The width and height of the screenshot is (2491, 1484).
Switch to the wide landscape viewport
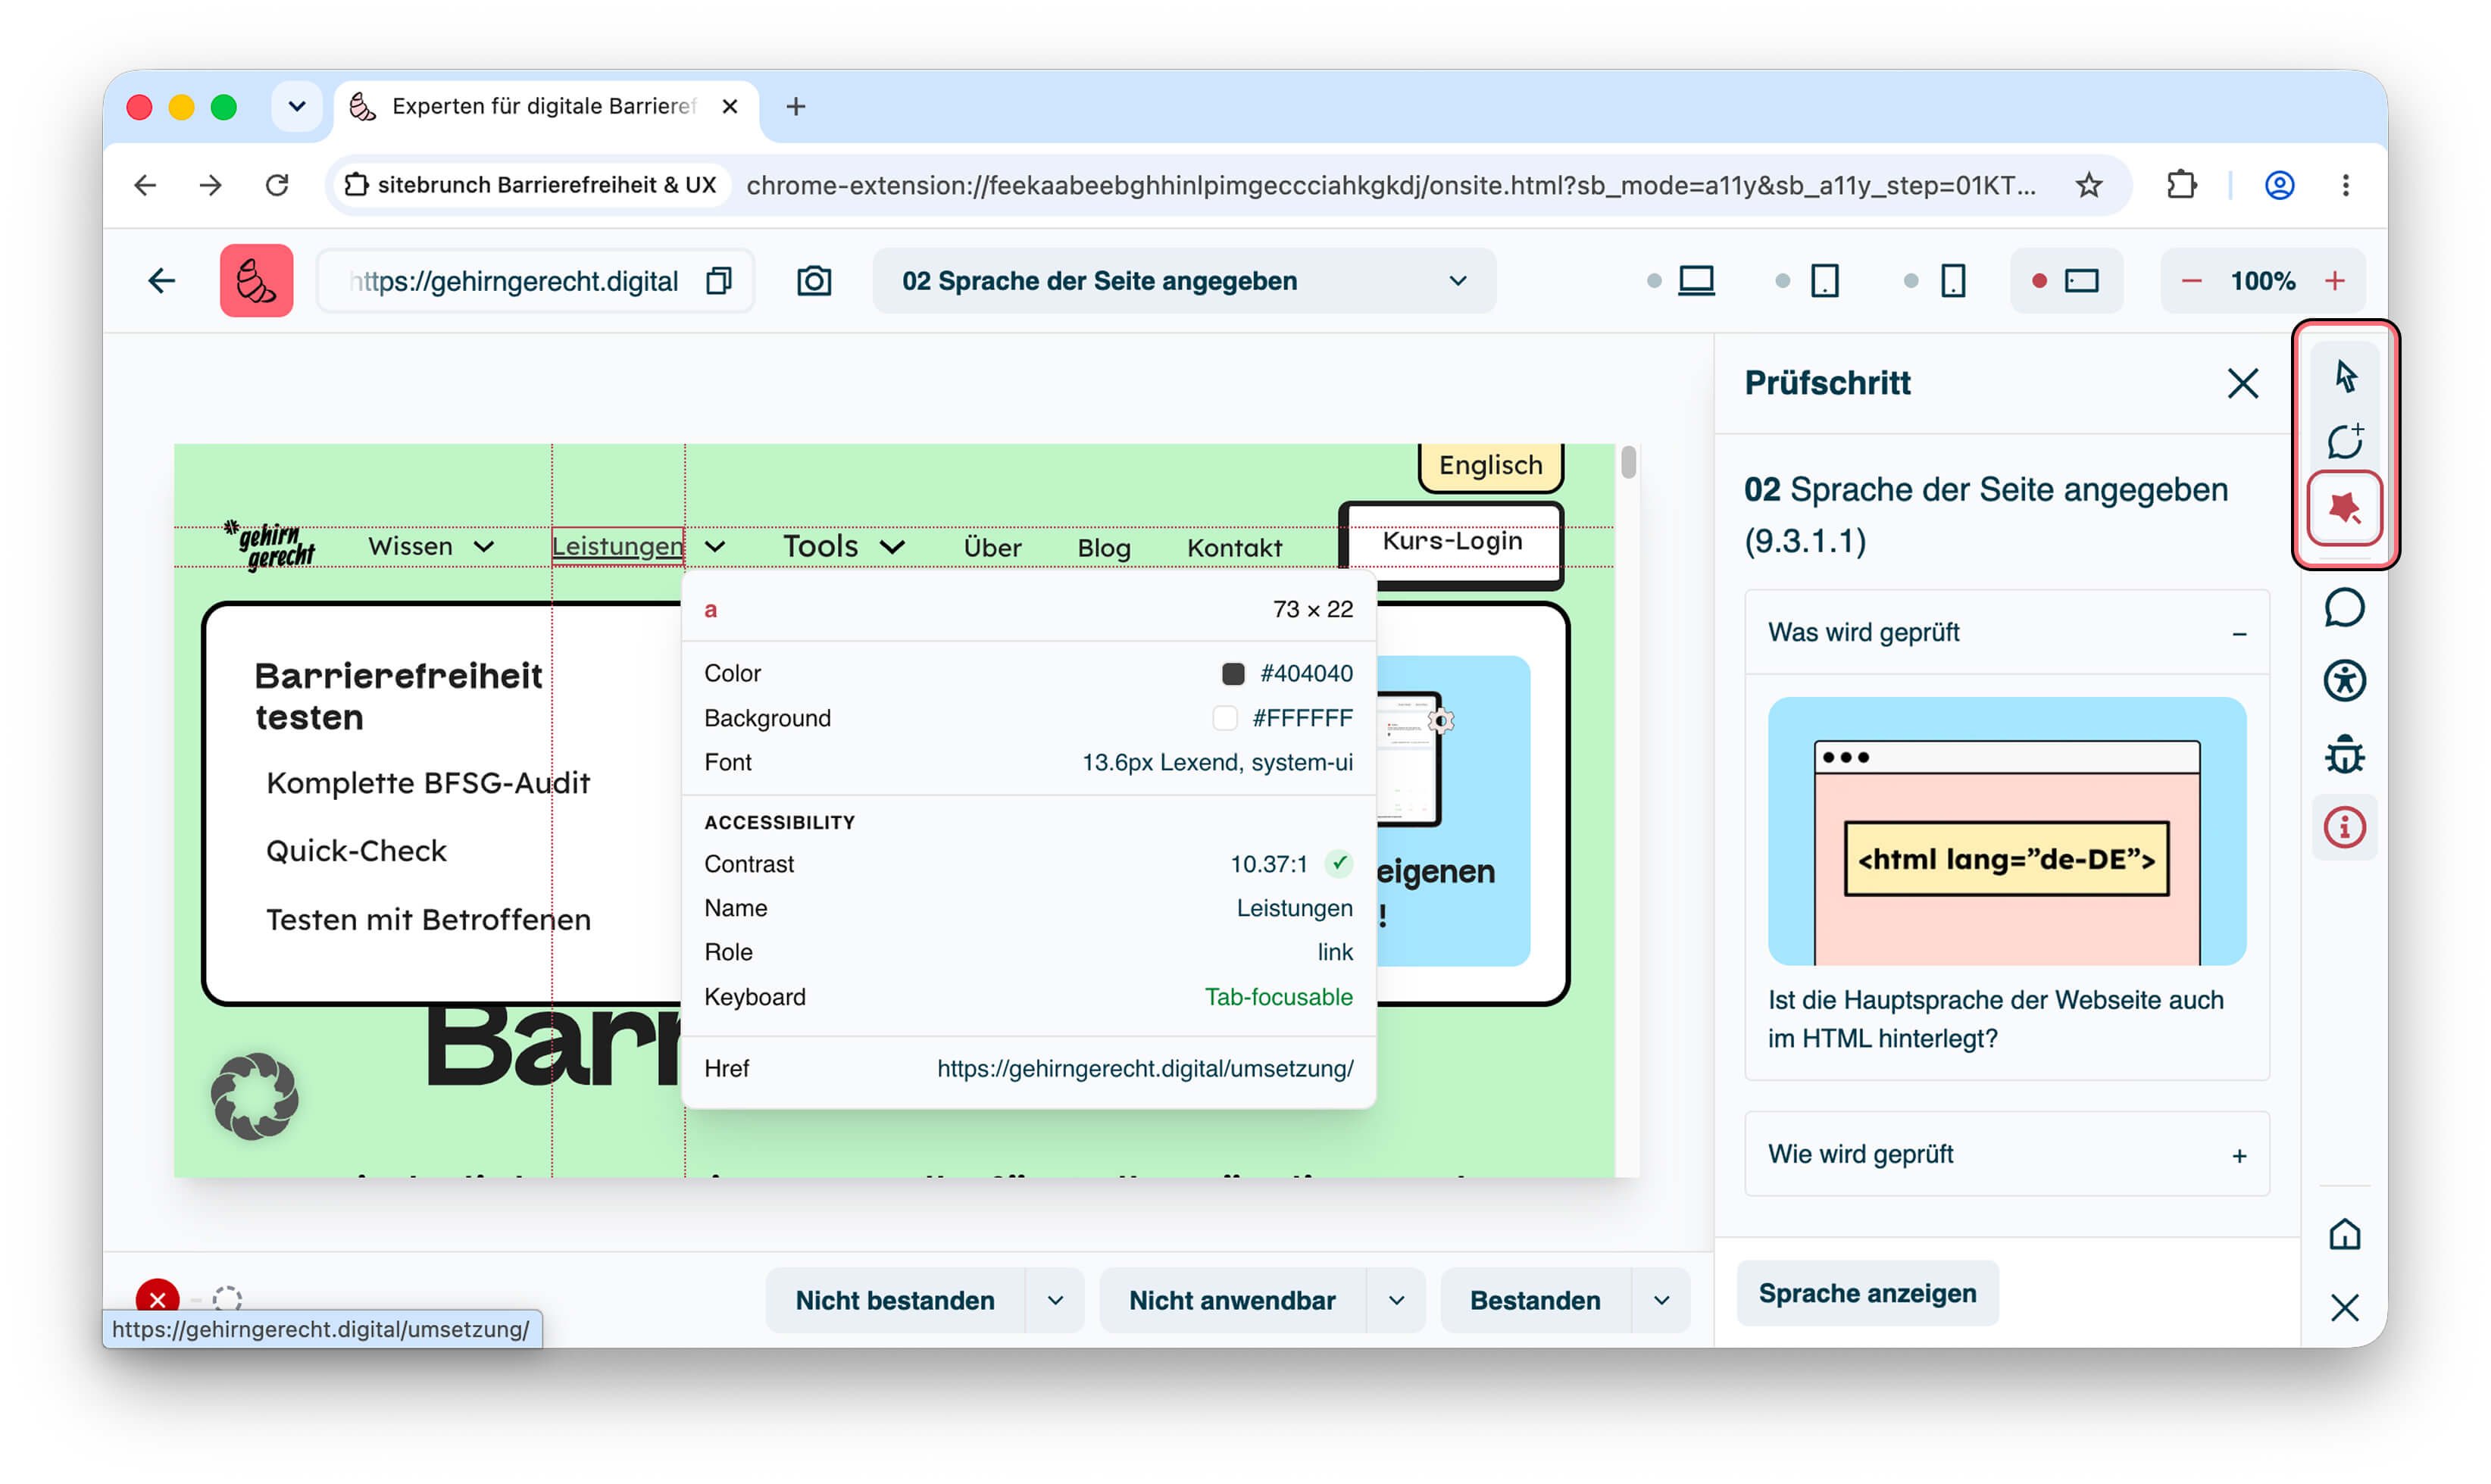tap(2066, 281)
